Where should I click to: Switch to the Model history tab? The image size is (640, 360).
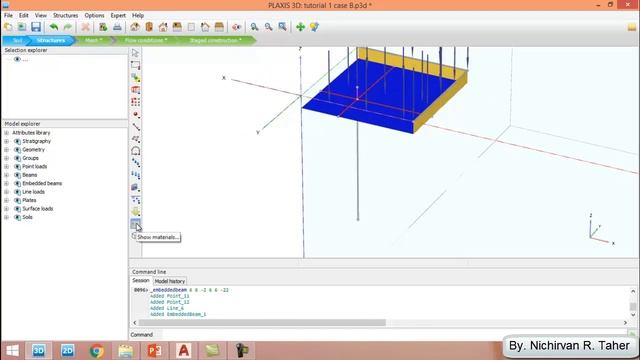(169, 281)
